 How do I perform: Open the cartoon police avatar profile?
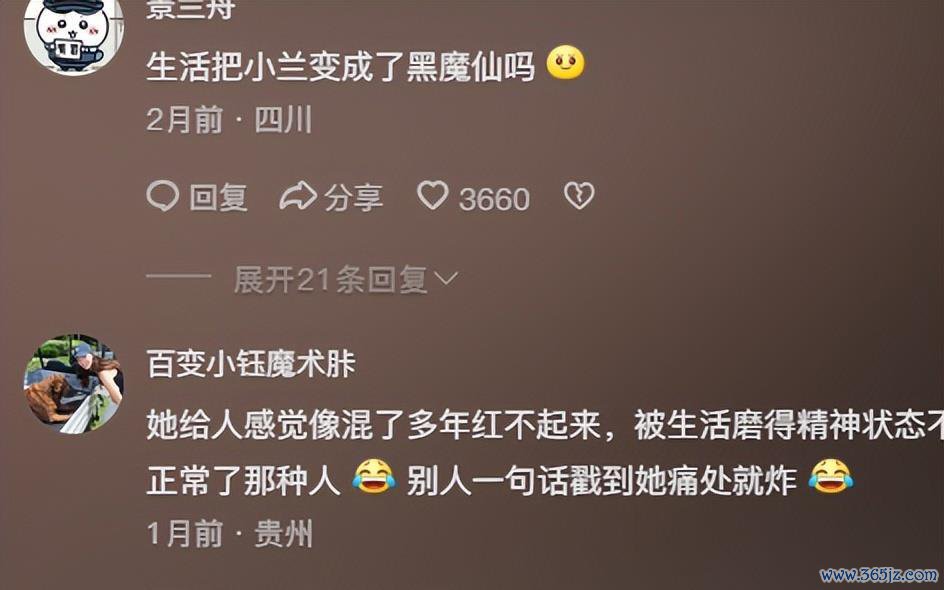pos(73,36)
